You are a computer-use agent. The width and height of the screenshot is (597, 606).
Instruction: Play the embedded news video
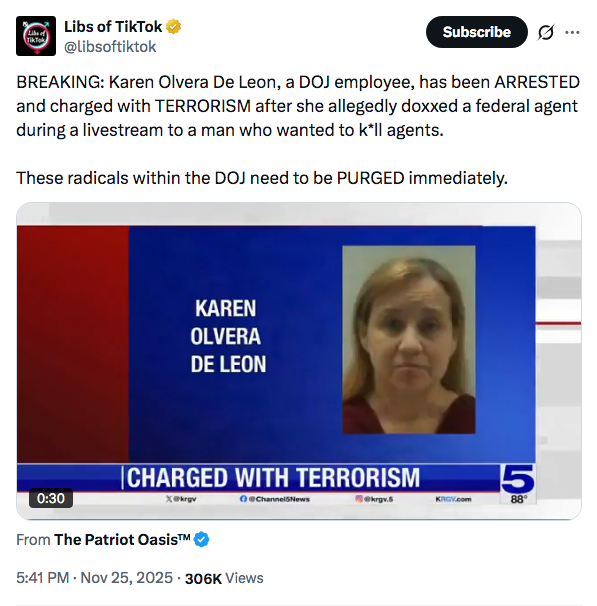299,361
